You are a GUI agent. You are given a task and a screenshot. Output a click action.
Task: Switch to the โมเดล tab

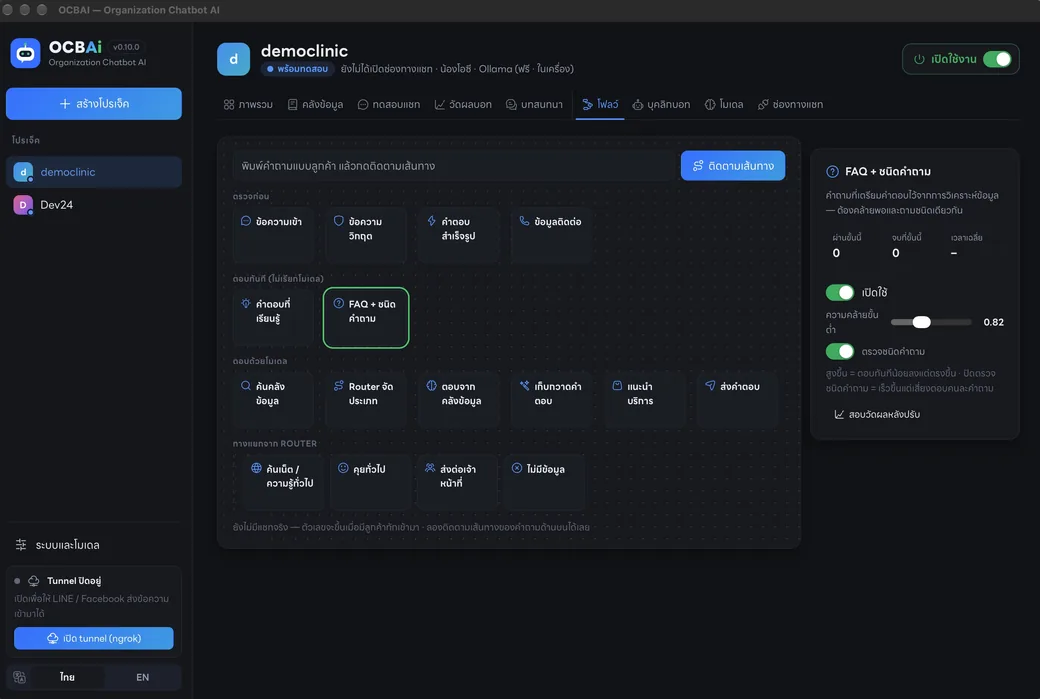[x=724, y=104]
